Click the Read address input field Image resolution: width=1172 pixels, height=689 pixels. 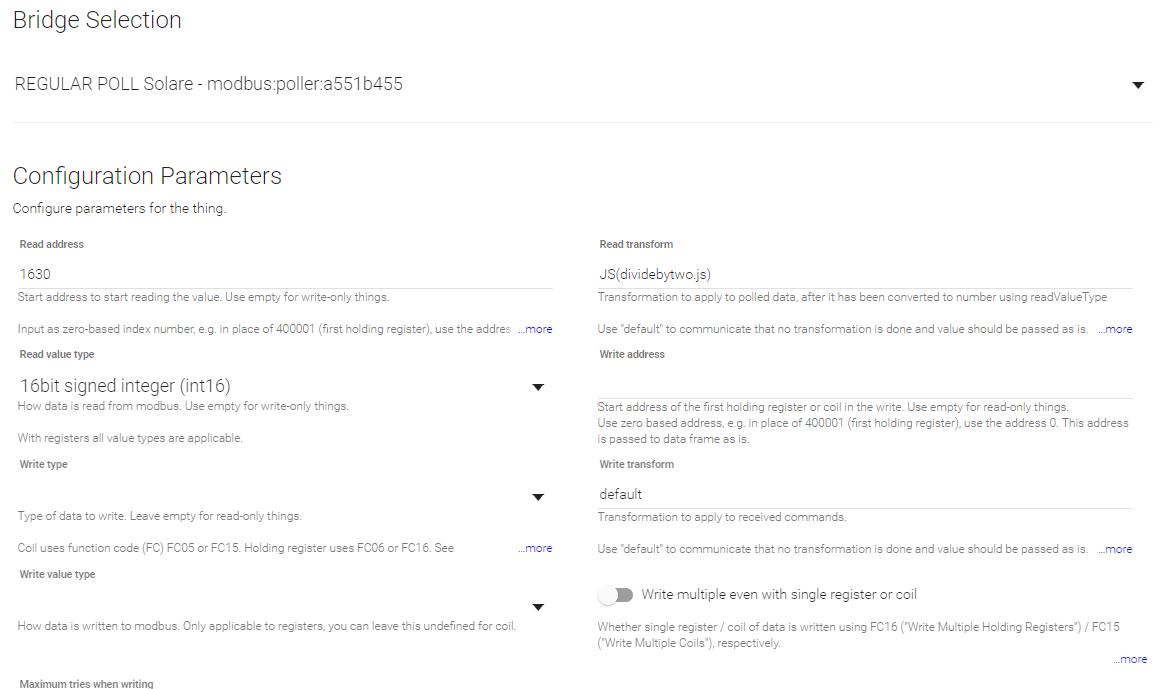[x=285, y=274]
